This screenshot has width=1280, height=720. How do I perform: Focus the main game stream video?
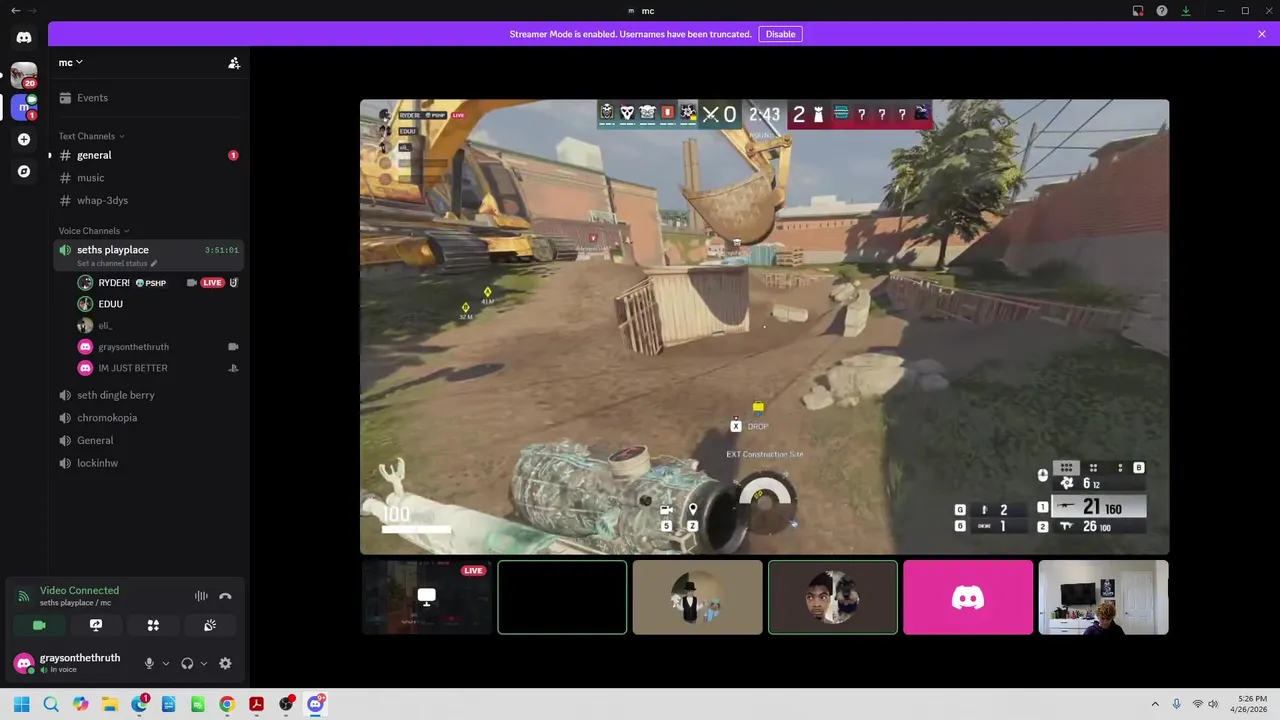[x=764, y=326]
